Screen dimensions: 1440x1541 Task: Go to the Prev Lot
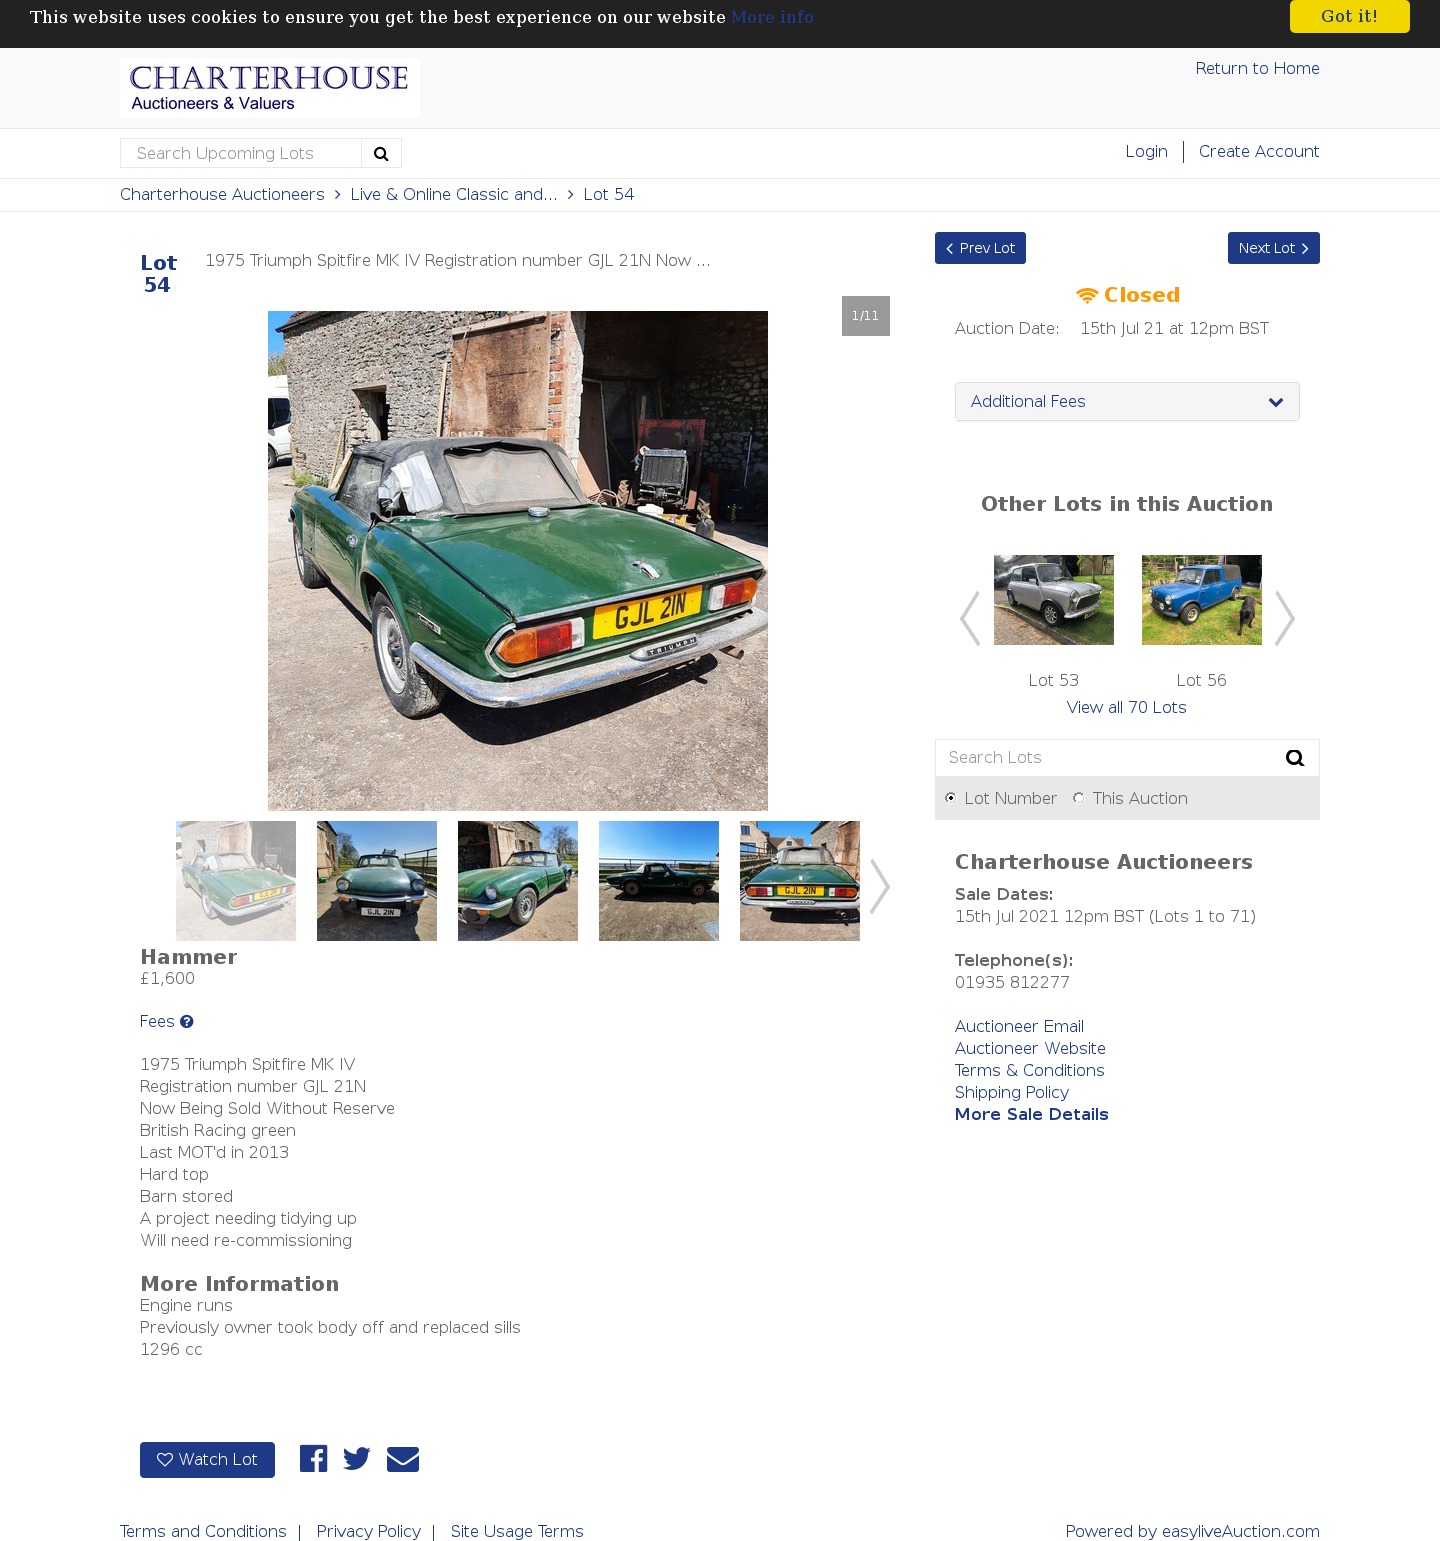pos(980,248)
